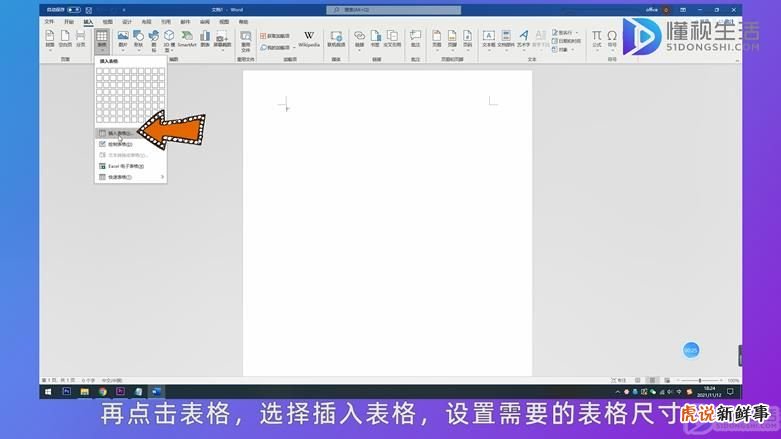Toggle the AutoSave (自动保存) switch
The image size is (781, 439).
[74, 10]
